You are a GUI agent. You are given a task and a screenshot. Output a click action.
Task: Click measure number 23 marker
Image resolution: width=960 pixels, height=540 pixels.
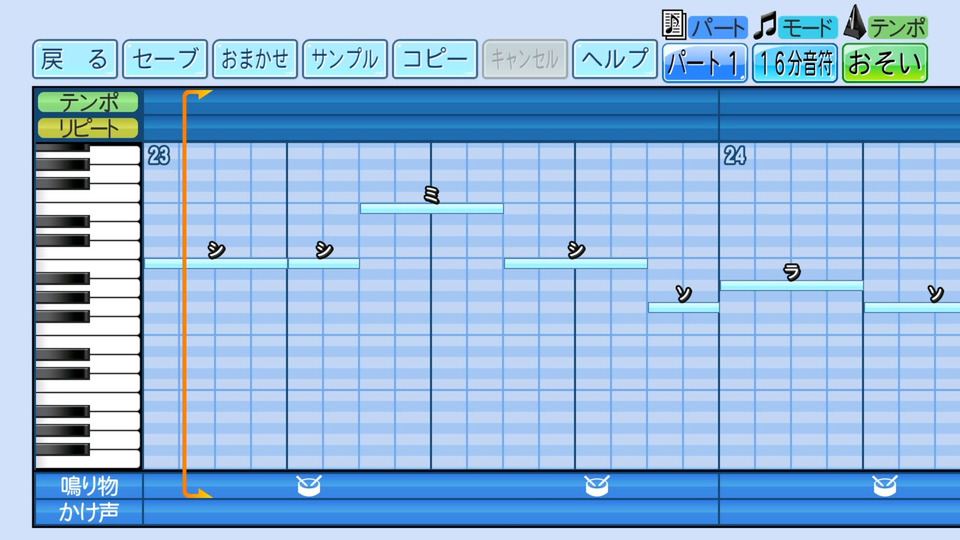(159, 156)
